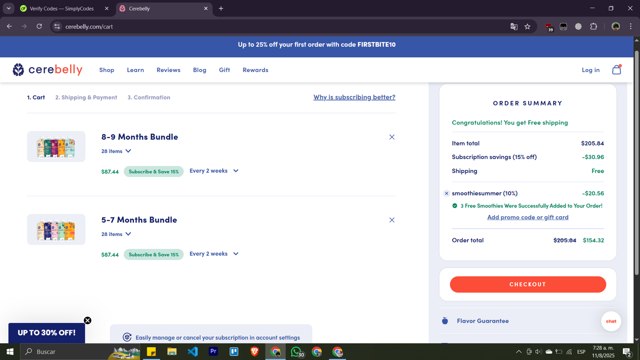
Task: Click the 2. Shipping & Payment step
Action: tap(86, 97)
